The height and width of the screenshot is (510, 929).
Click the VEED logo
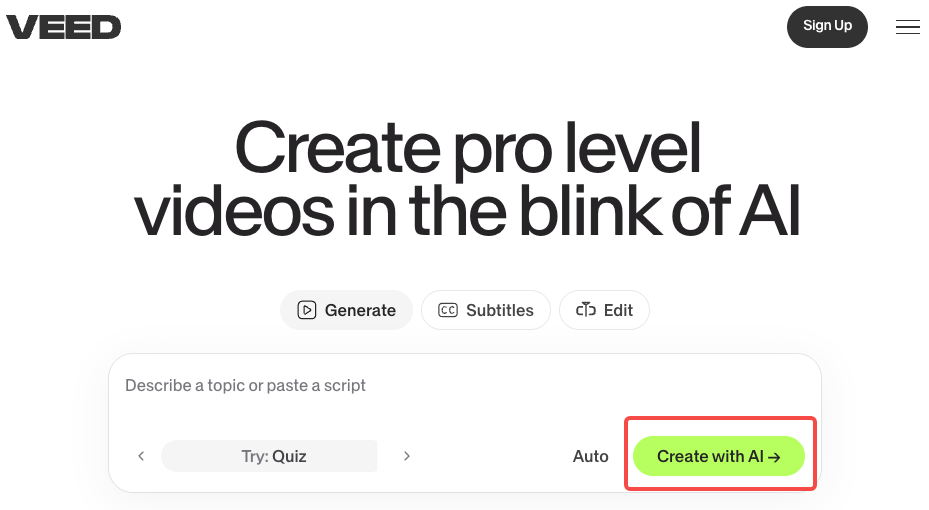pyautogui.click(x=64, y=27)
